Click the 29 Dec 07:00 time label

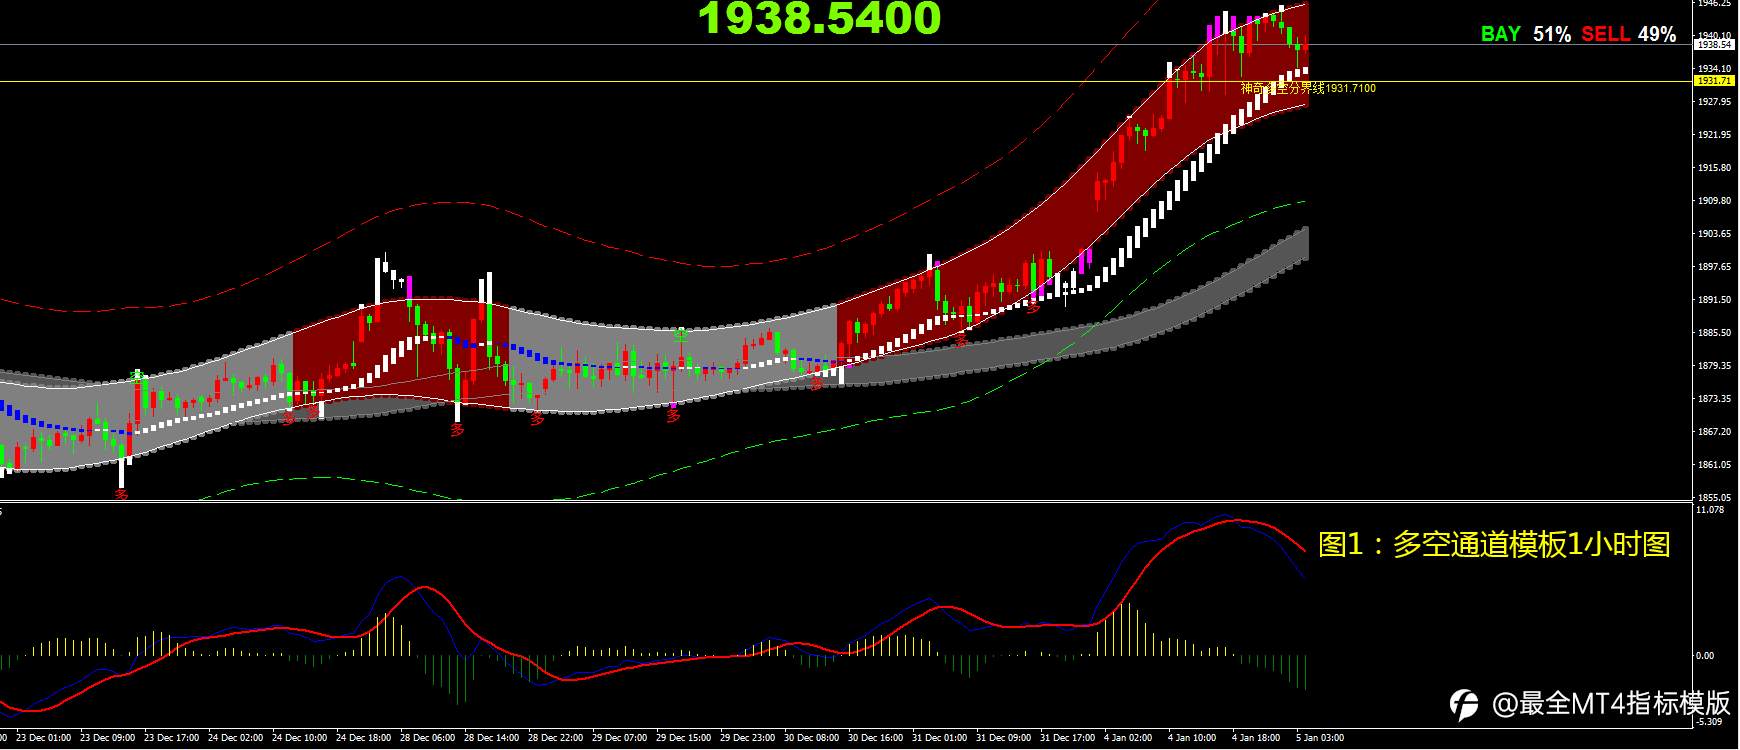[620, 738]
